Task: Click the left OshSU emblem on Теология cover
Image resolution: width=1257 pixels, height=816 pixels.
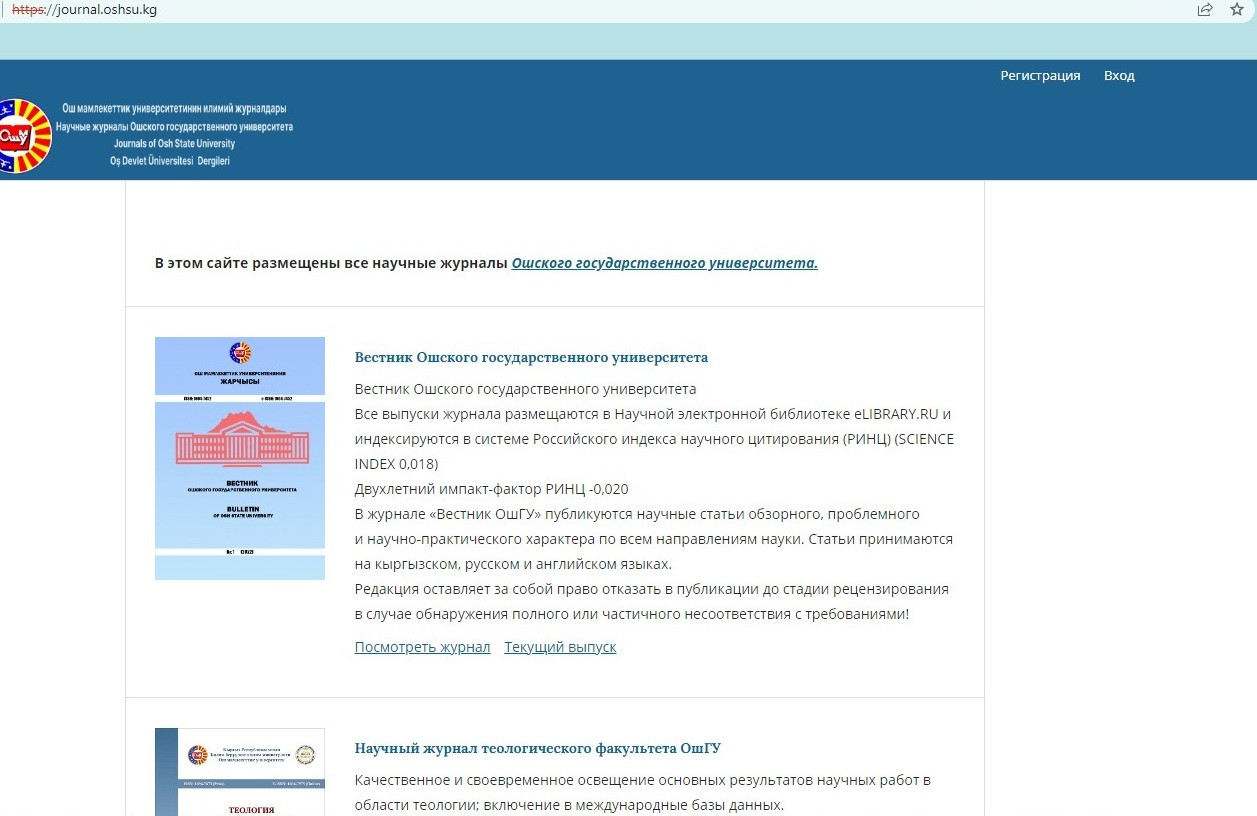Action: pyautogui.click(x=197, y=754)
